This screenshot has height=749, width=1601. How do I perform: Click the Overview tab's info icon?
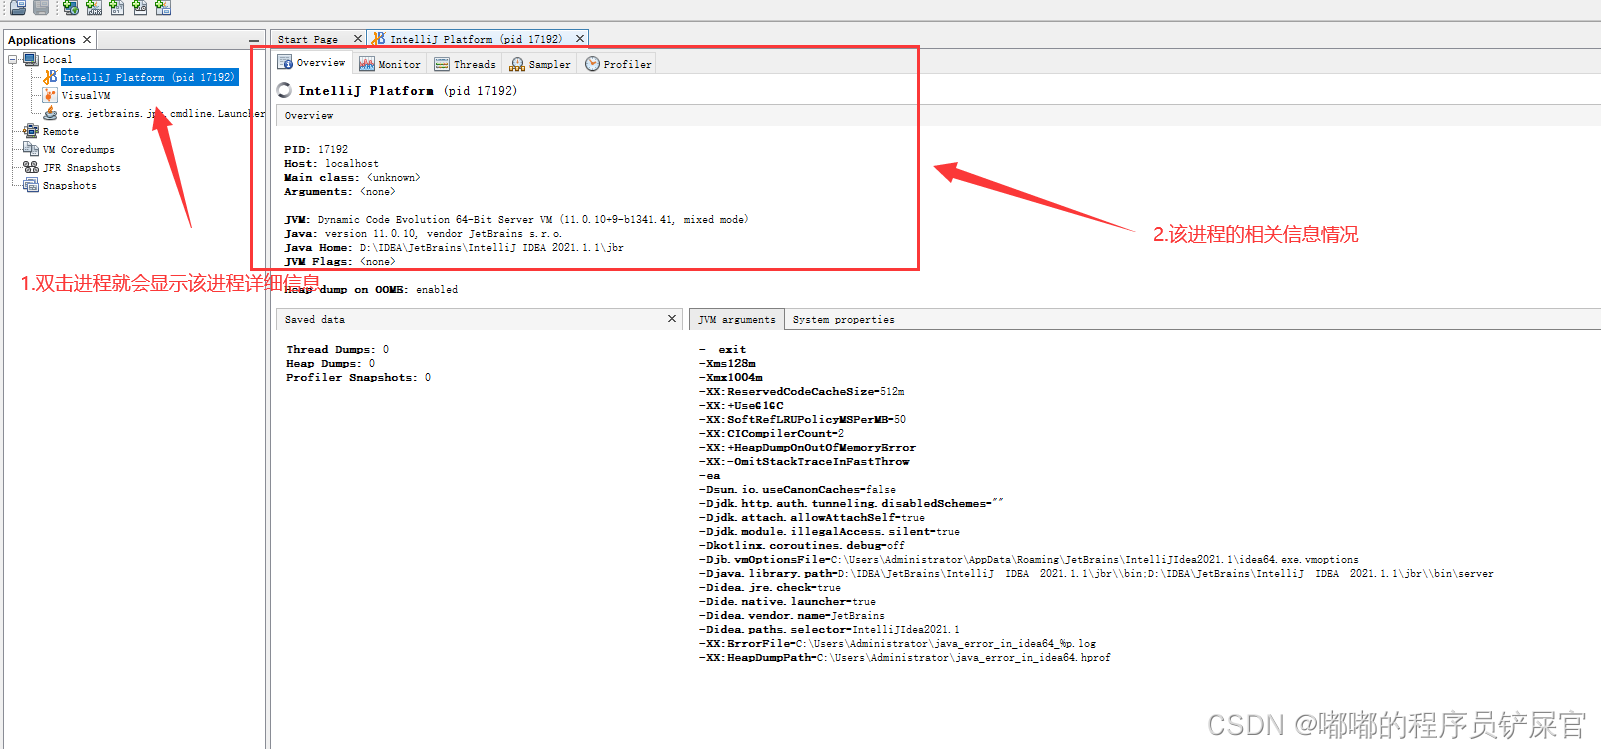click(285, 62)
